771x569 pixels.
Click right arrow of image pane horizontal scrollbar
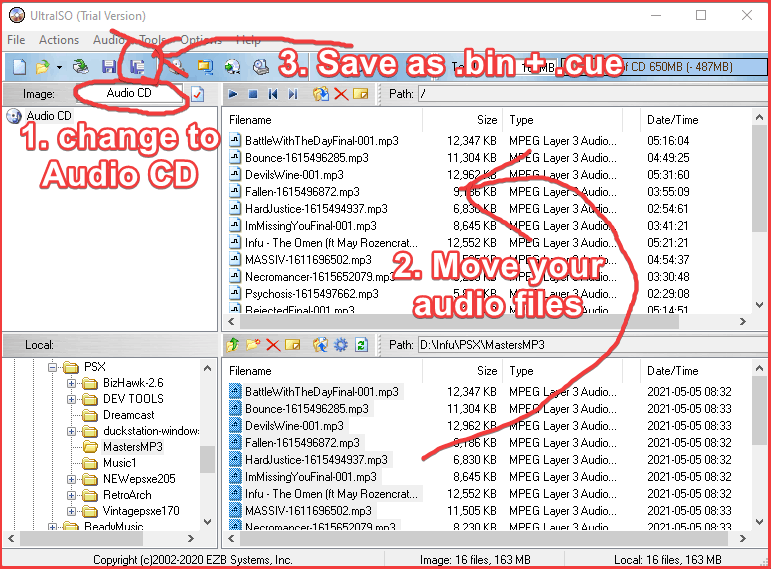point(743,322)
